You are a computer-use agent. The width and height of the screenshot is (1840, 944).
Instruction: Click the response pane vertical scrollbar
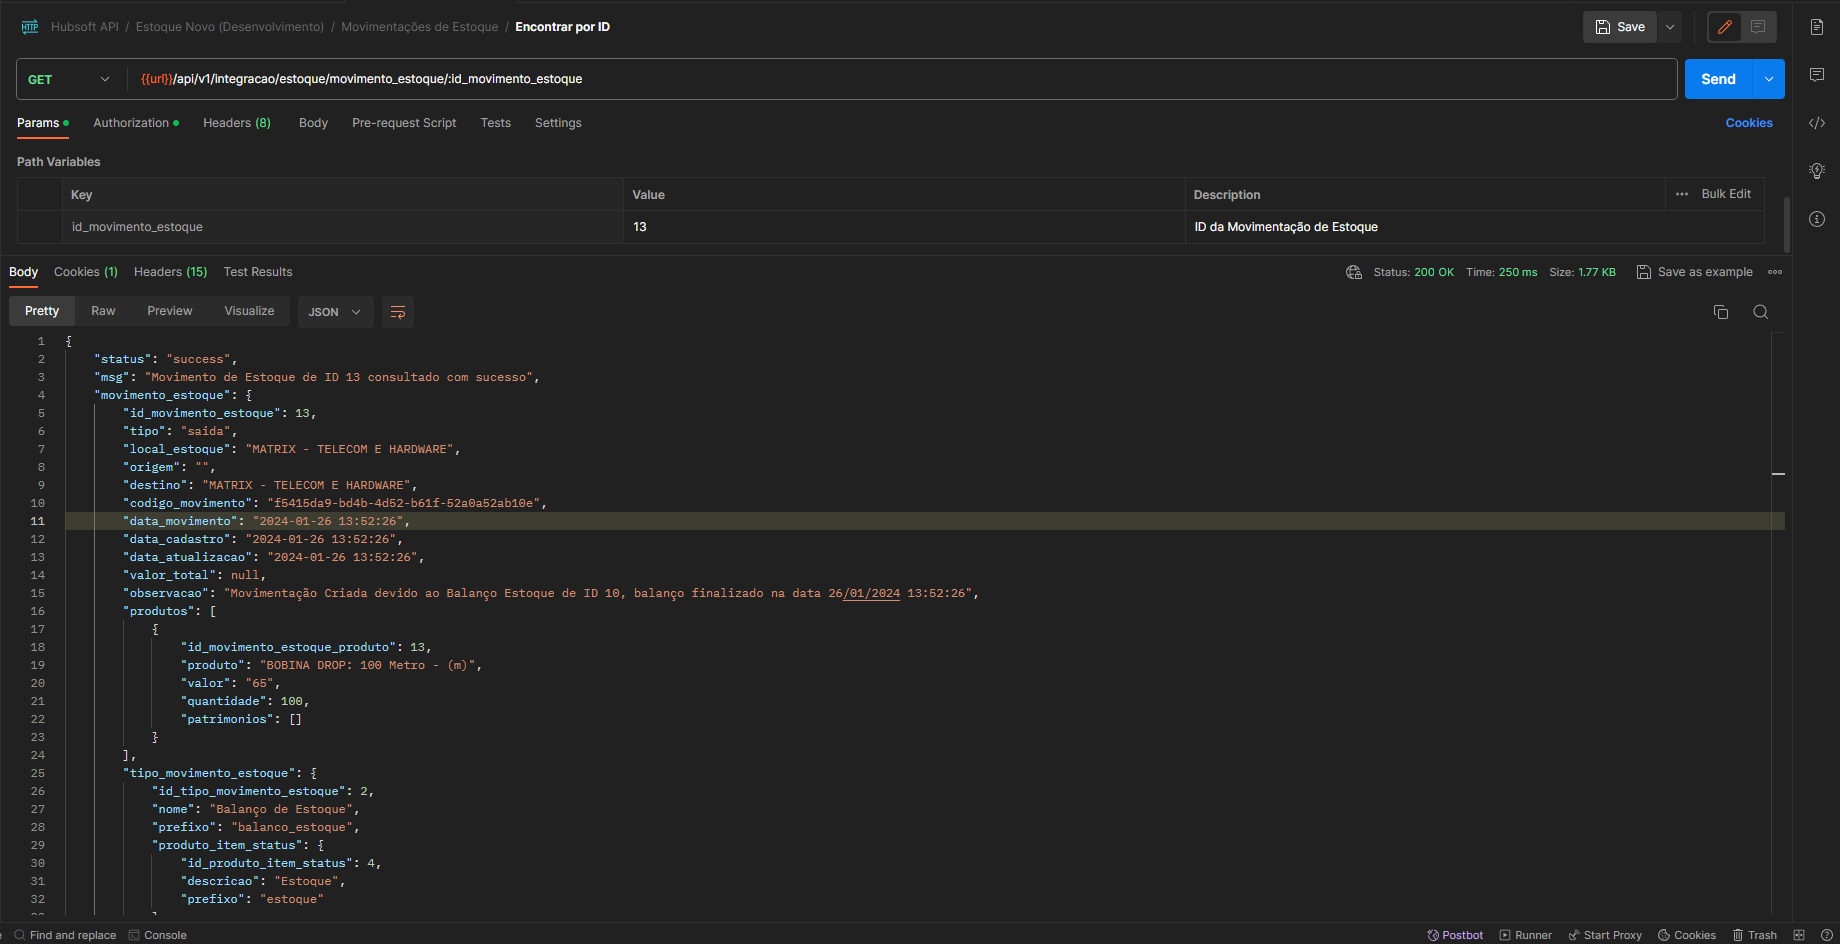(1778, 622)
